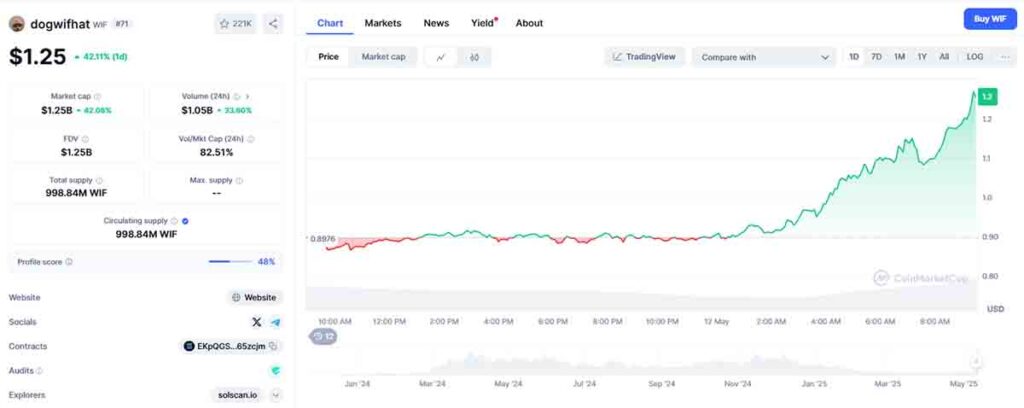Screen dimensions: 1024x408
Task: Show Max. supply info icon
Action: coord(239,180)
